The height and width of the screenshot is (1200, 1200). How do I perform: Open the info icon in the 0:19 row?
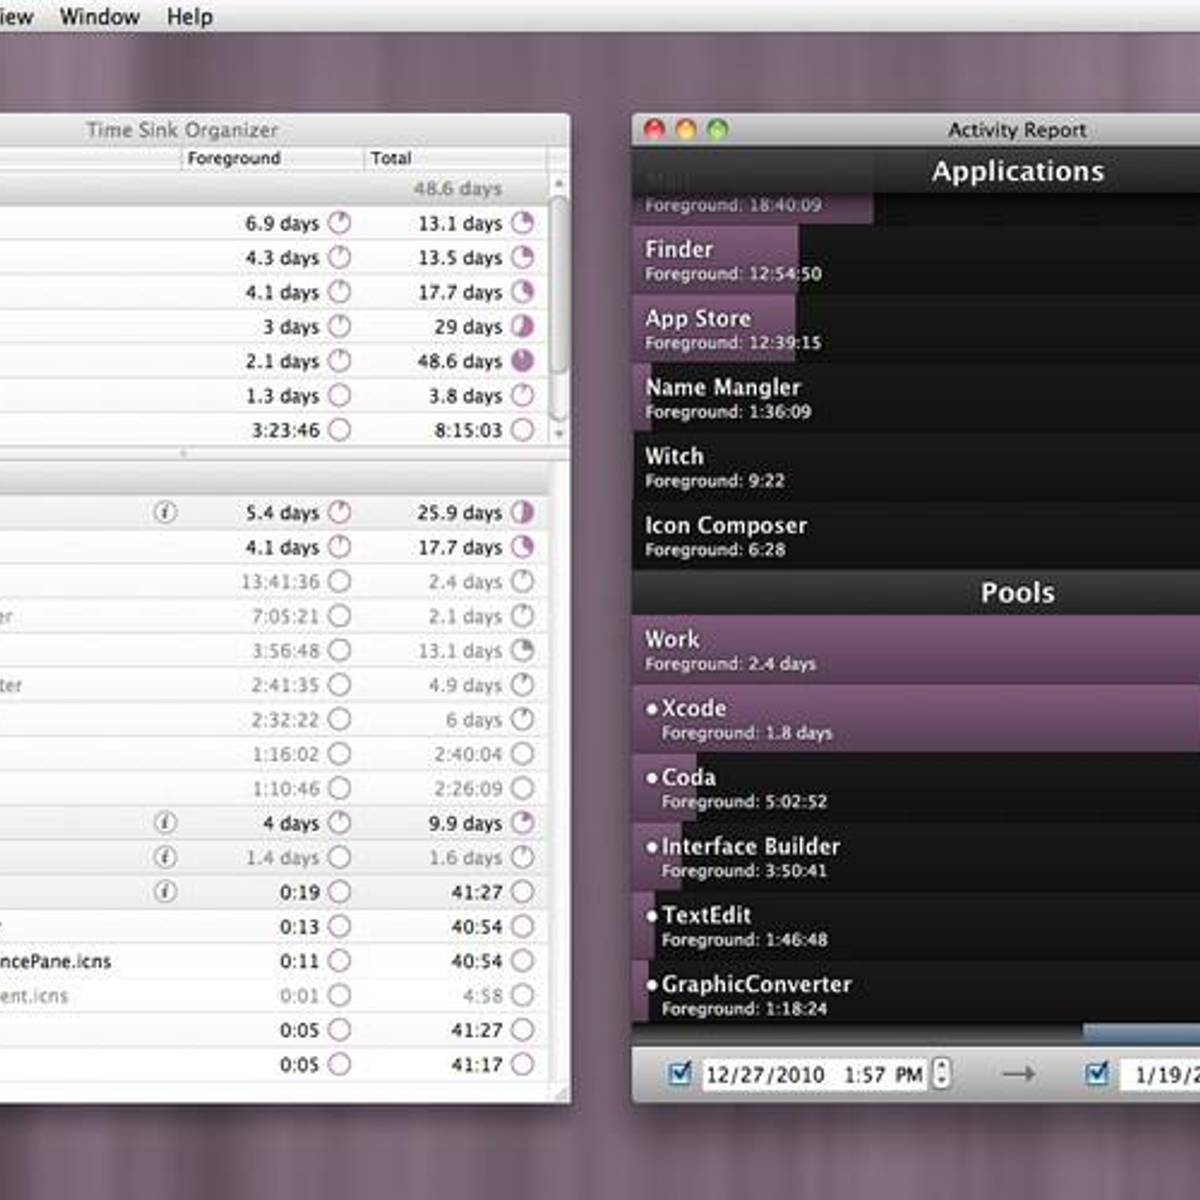[x=166, y=891]
